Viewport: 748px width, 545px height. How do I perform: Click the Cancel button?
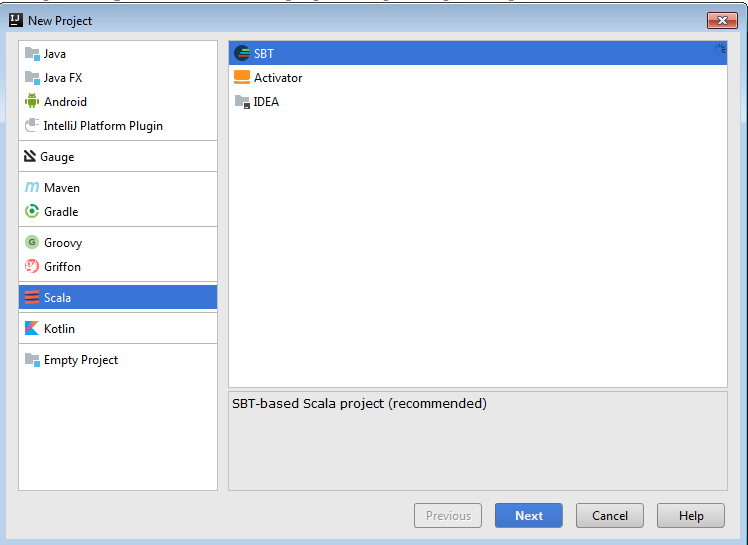pyautogui.click(x=610, y=515)
